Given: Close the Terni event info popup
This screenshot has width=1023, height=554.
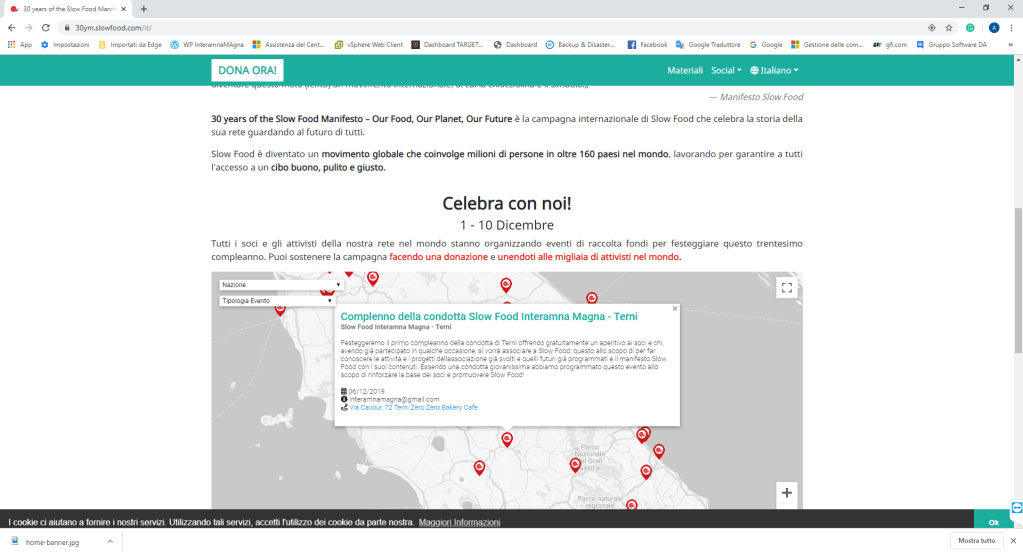Looking at the screenshot, I should pyautogui.click(x=675, y=309).
